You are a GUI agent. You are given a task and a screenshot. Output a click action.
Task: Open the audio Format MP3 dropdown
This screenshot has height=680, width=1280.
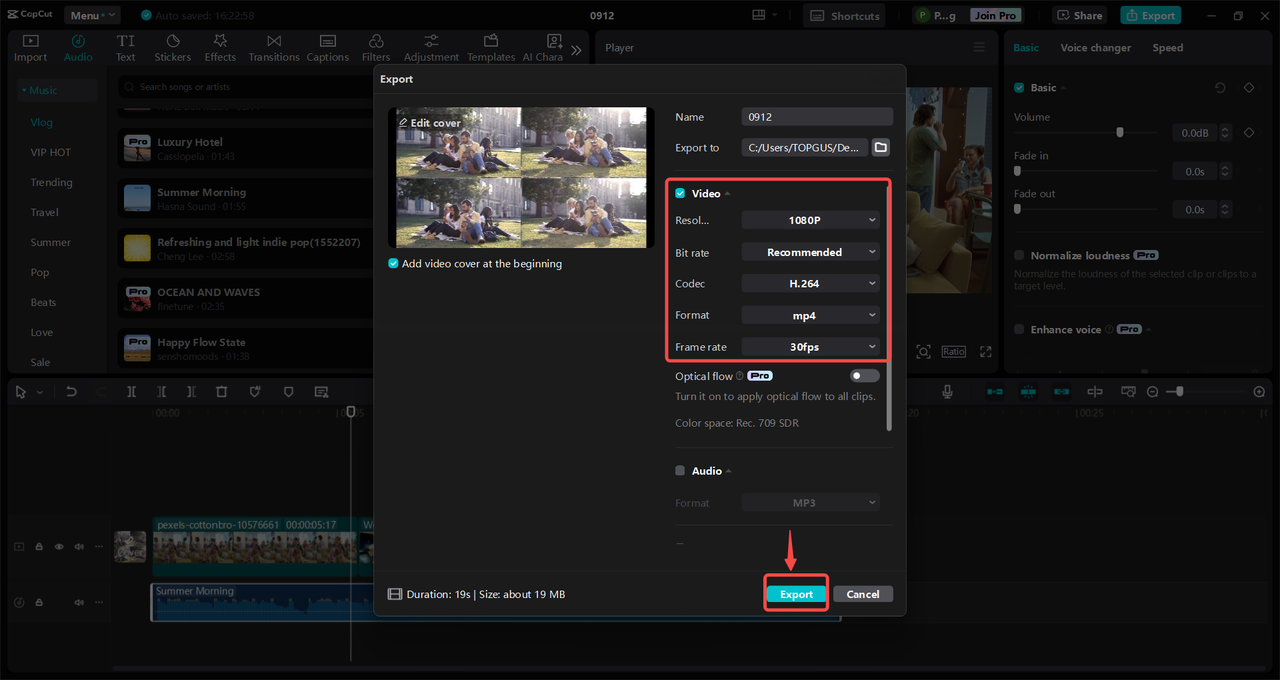click(811, 503)
